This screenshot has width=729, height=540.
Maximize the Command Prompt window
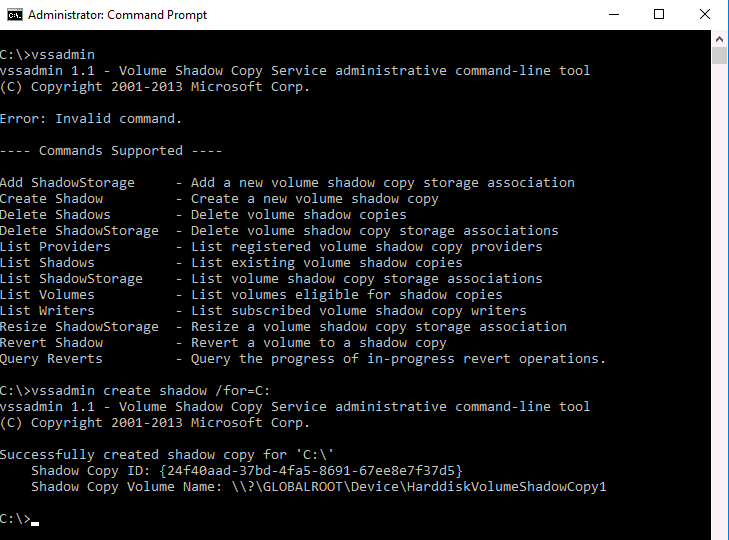[x=659, y=14]
